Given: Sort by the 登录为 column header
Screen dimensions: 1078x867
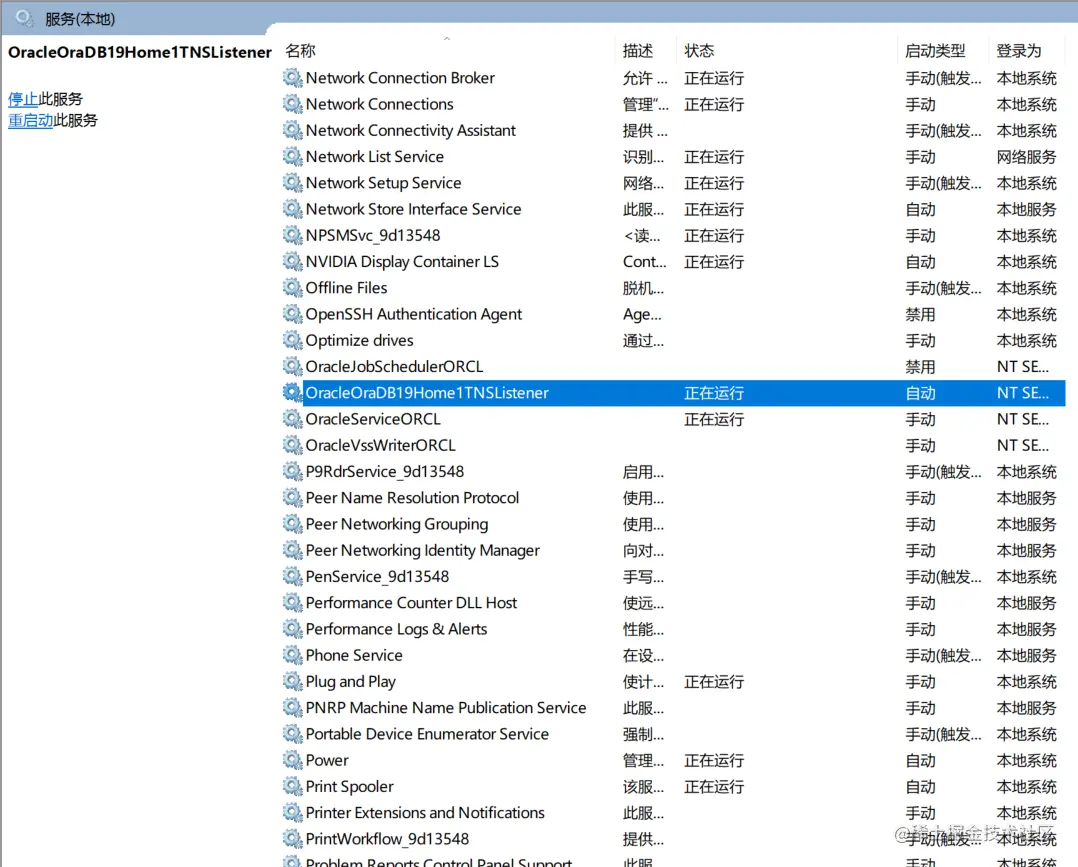Looking at the screenshot, I should [1019, 50].
